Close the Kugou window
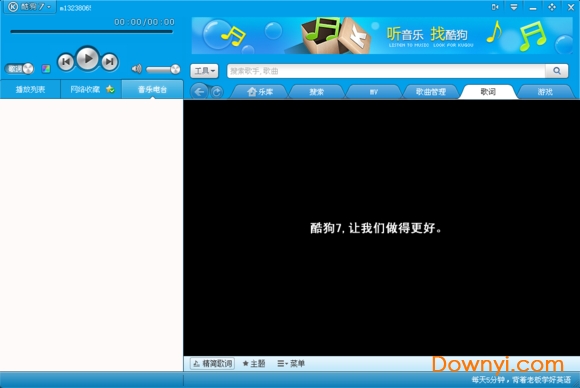The image size is (580, 388). point(571,7)
